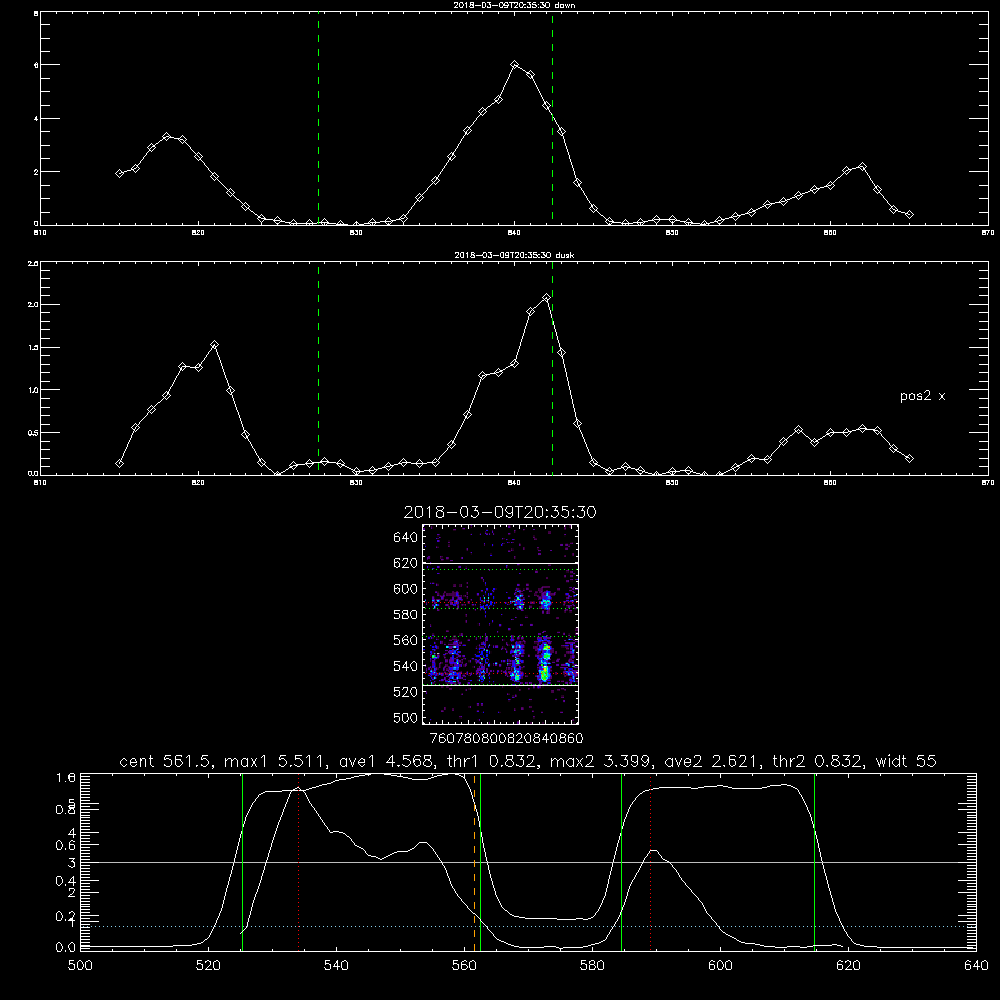1000x1000 pixels.
Task: Click the '640' x-axis label of bottom plot
Action: coord(976,966)
